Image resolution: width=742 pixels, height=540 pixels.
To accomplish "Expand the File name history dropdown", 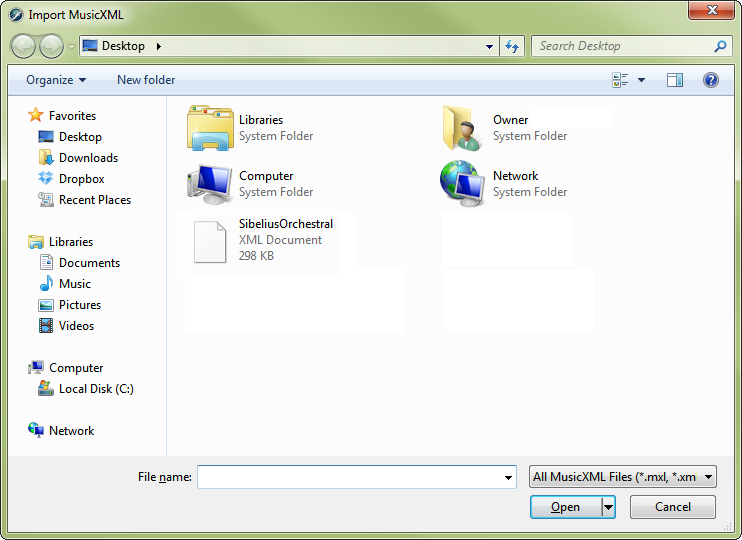I will [509, 478].
